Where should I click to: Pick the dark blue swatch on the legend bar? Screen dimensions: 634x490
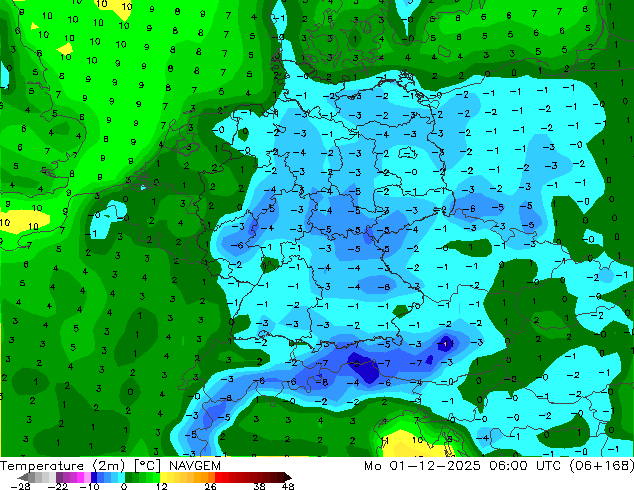coord(94,477)
